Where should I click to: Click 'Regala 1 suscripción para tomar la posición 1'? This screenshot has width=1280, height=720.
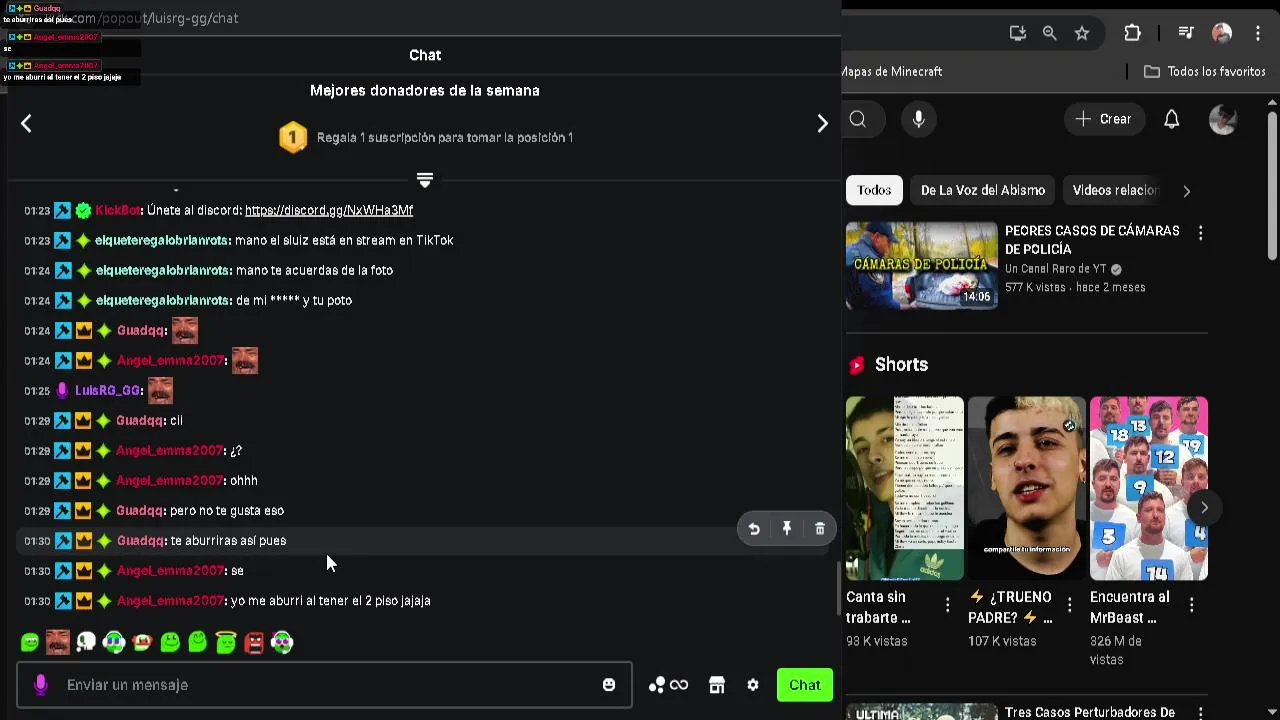click(445, 137)
